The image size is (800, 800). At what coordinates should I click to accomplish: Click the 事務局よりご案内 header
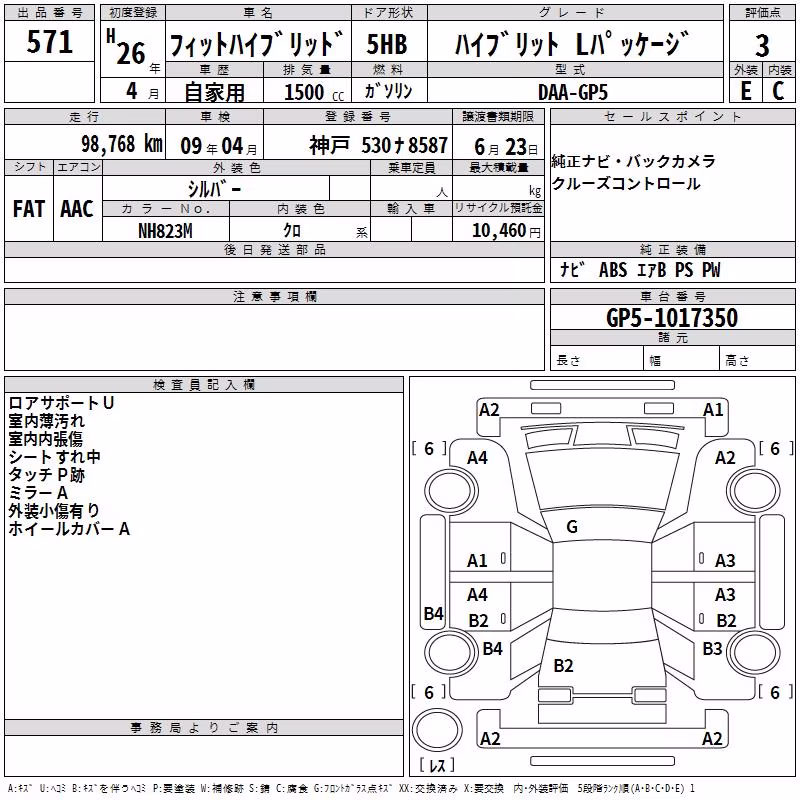pos(204,728)
